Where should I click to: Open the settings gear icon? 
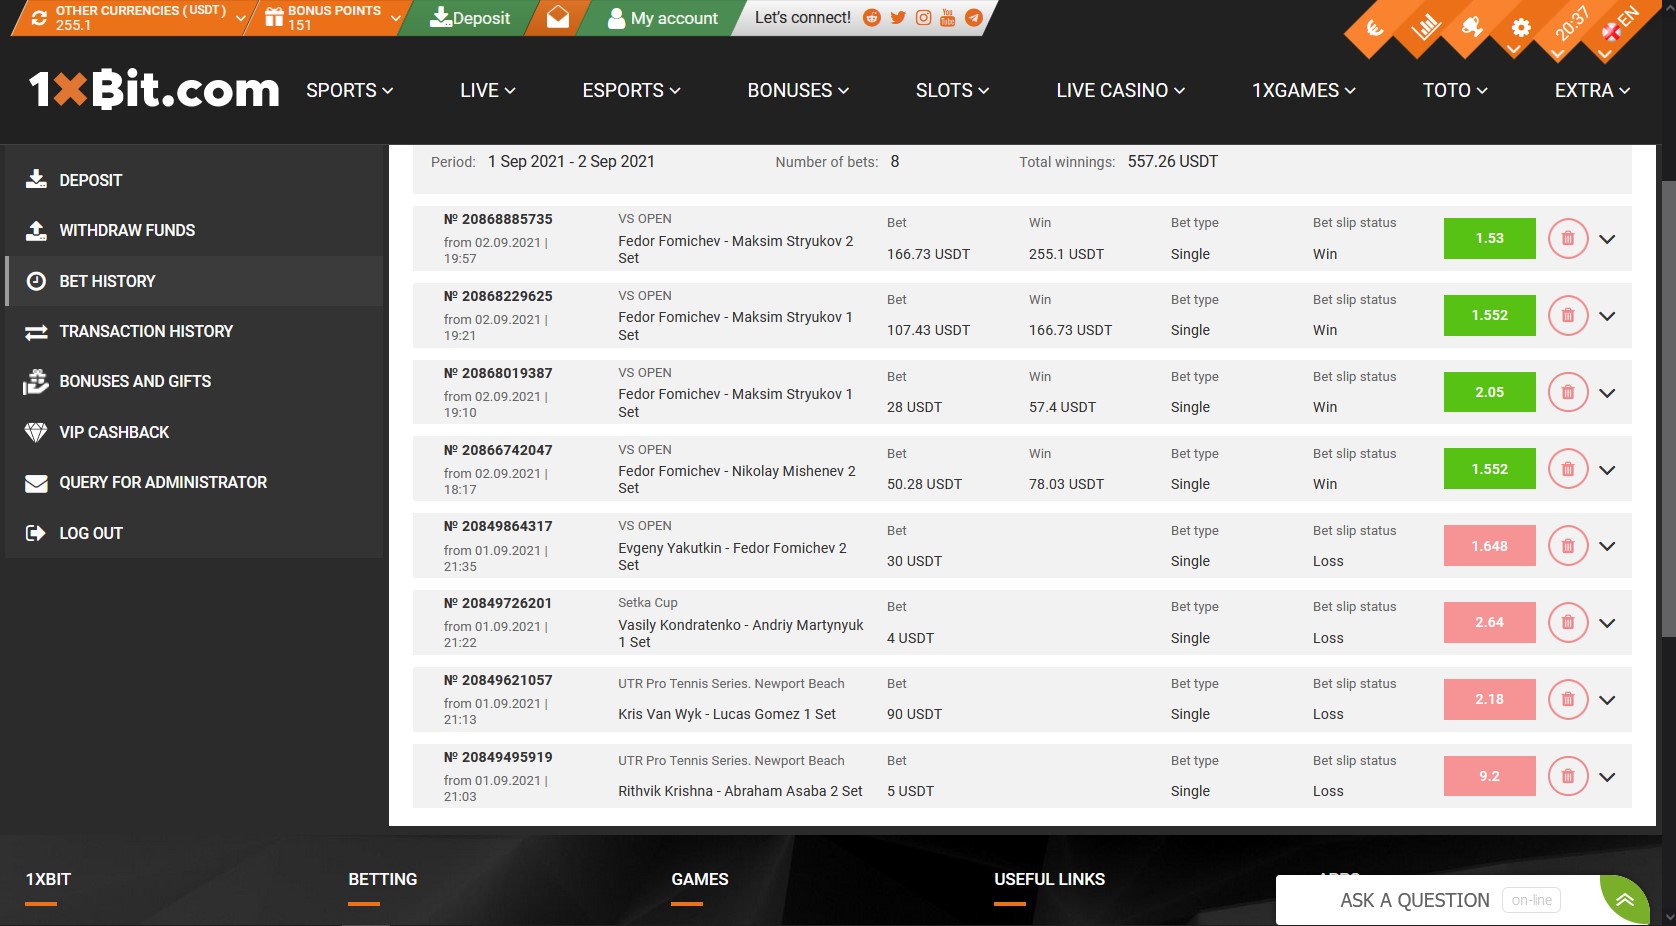[1521, 28]
